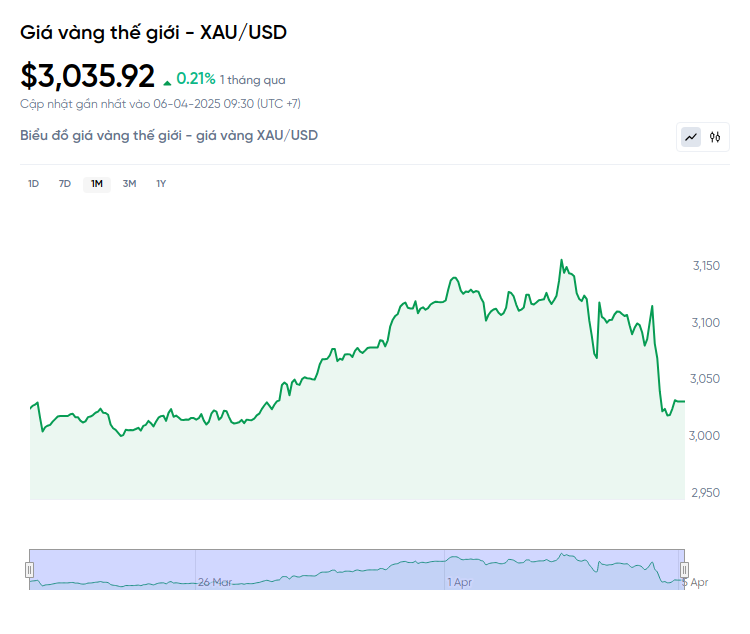
Task: Click the right navigator range handle
Action: (685, 569)
